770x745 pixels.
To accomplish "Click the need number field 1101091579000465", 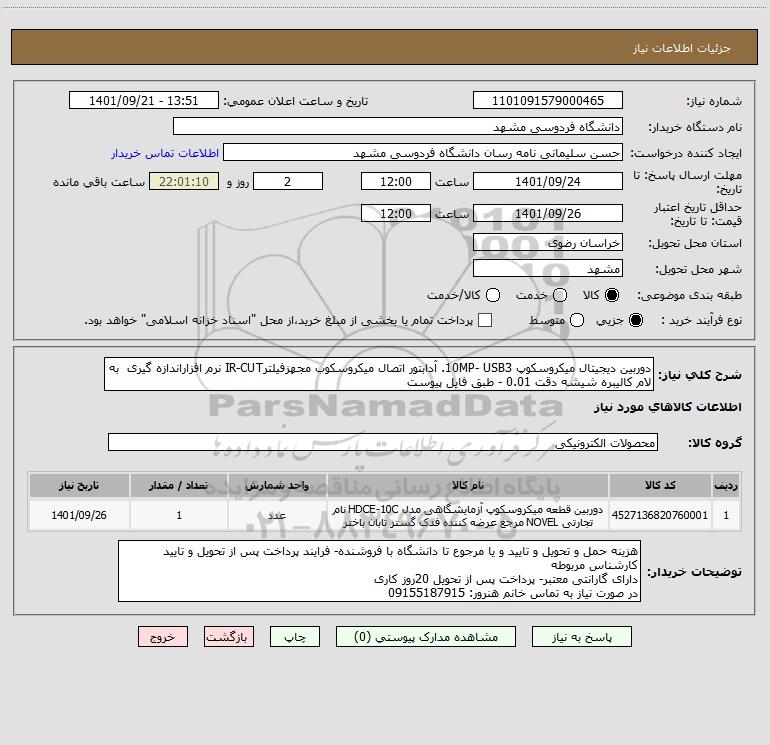I will pos(548,101).
